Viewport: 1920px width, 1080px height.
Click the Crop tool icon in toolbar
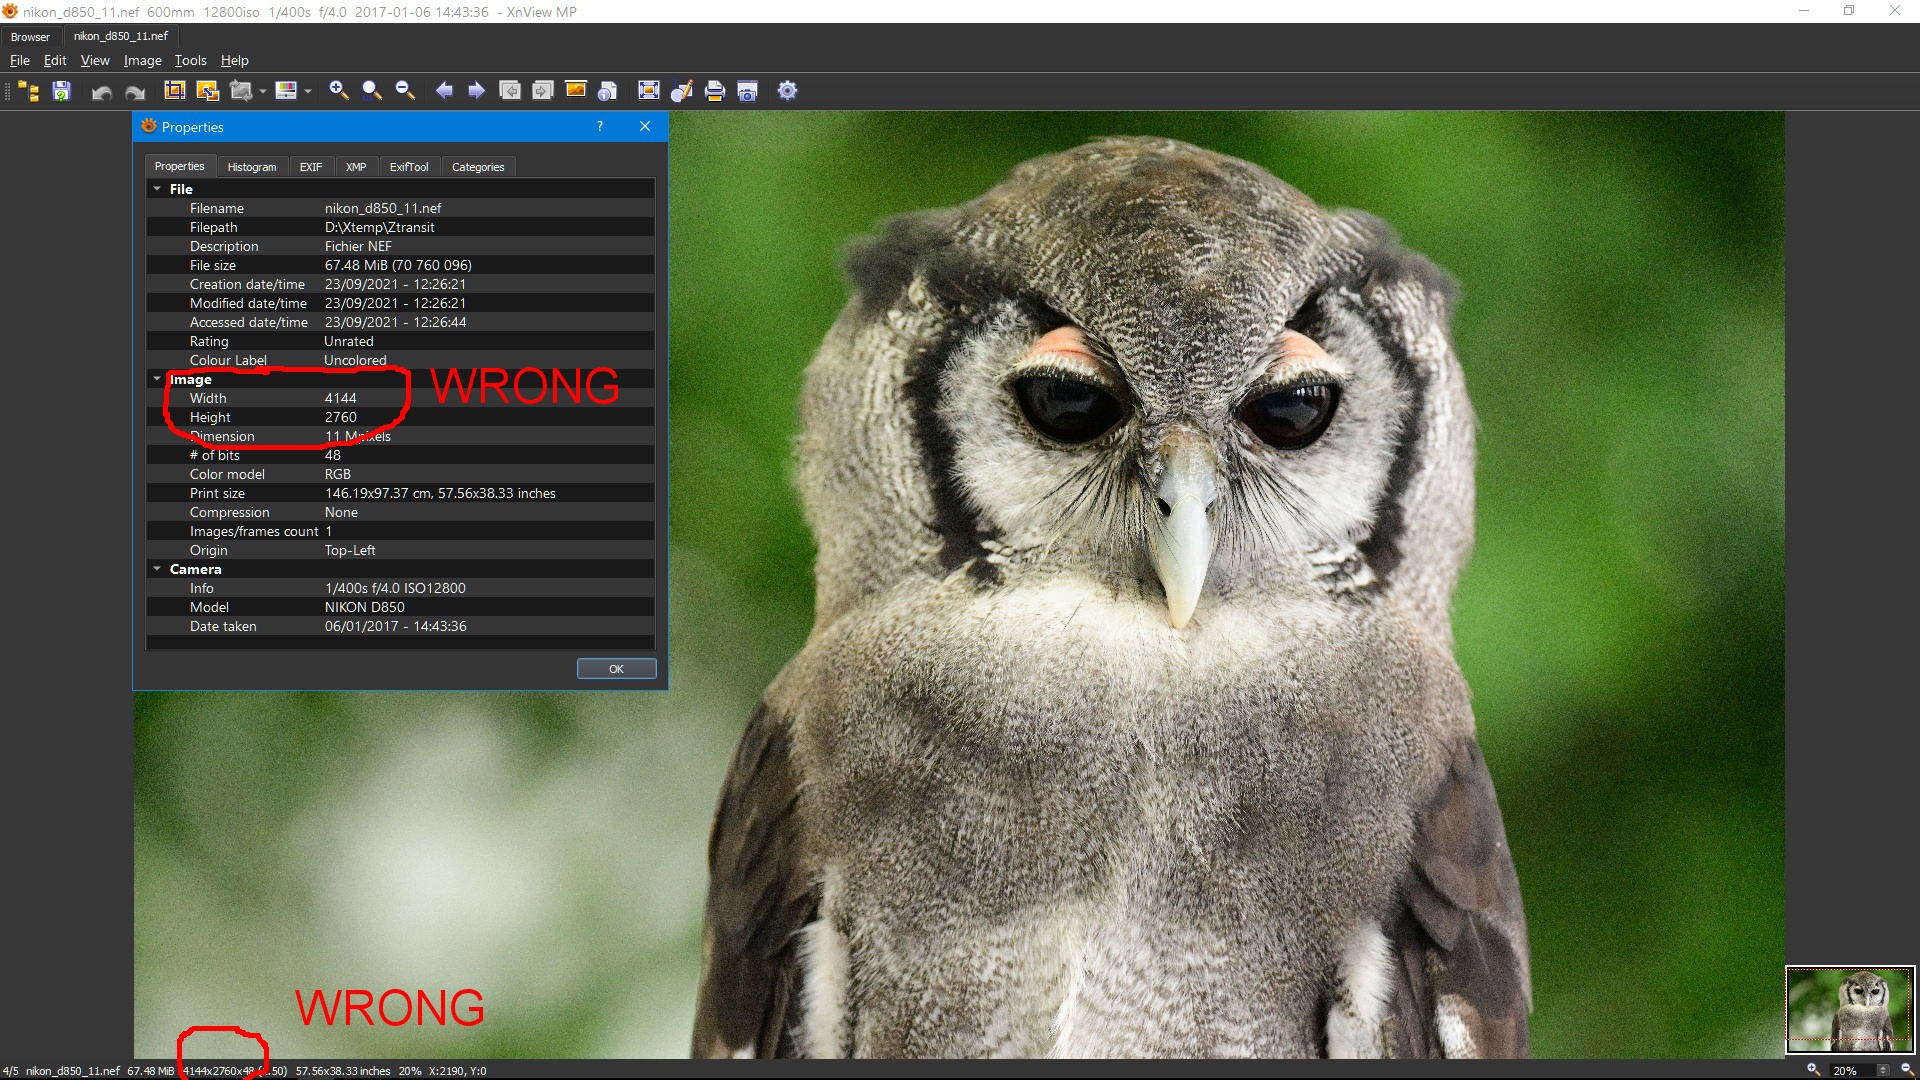(175, 91)
